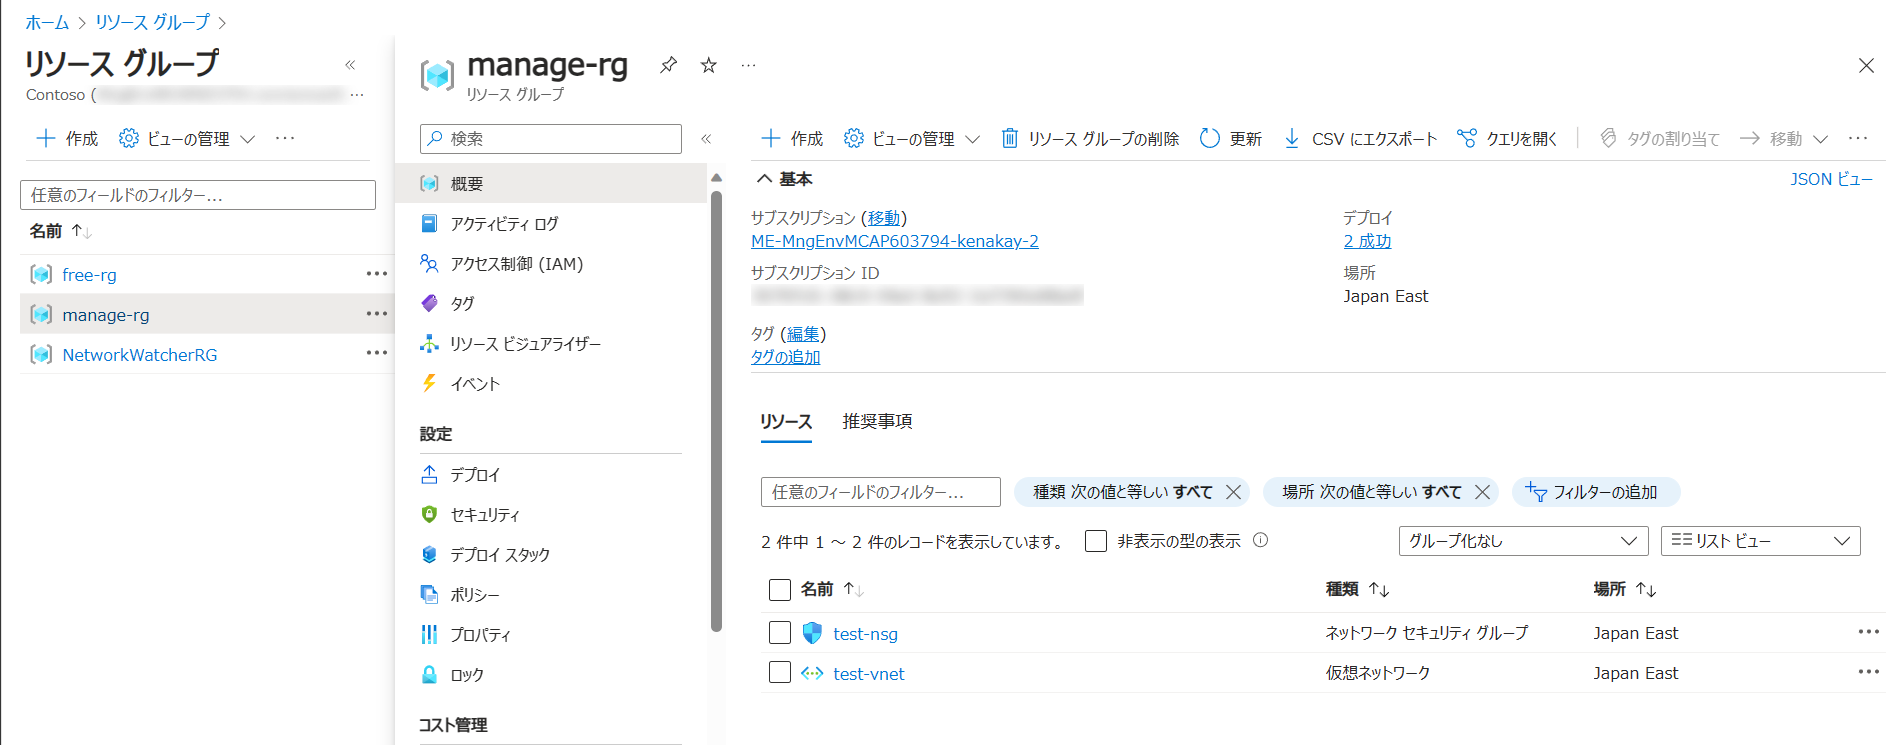This screenshot has width=1903, height=745.
Task: Open the ellipsis menu for free-rg
Action: coord(376,274)
